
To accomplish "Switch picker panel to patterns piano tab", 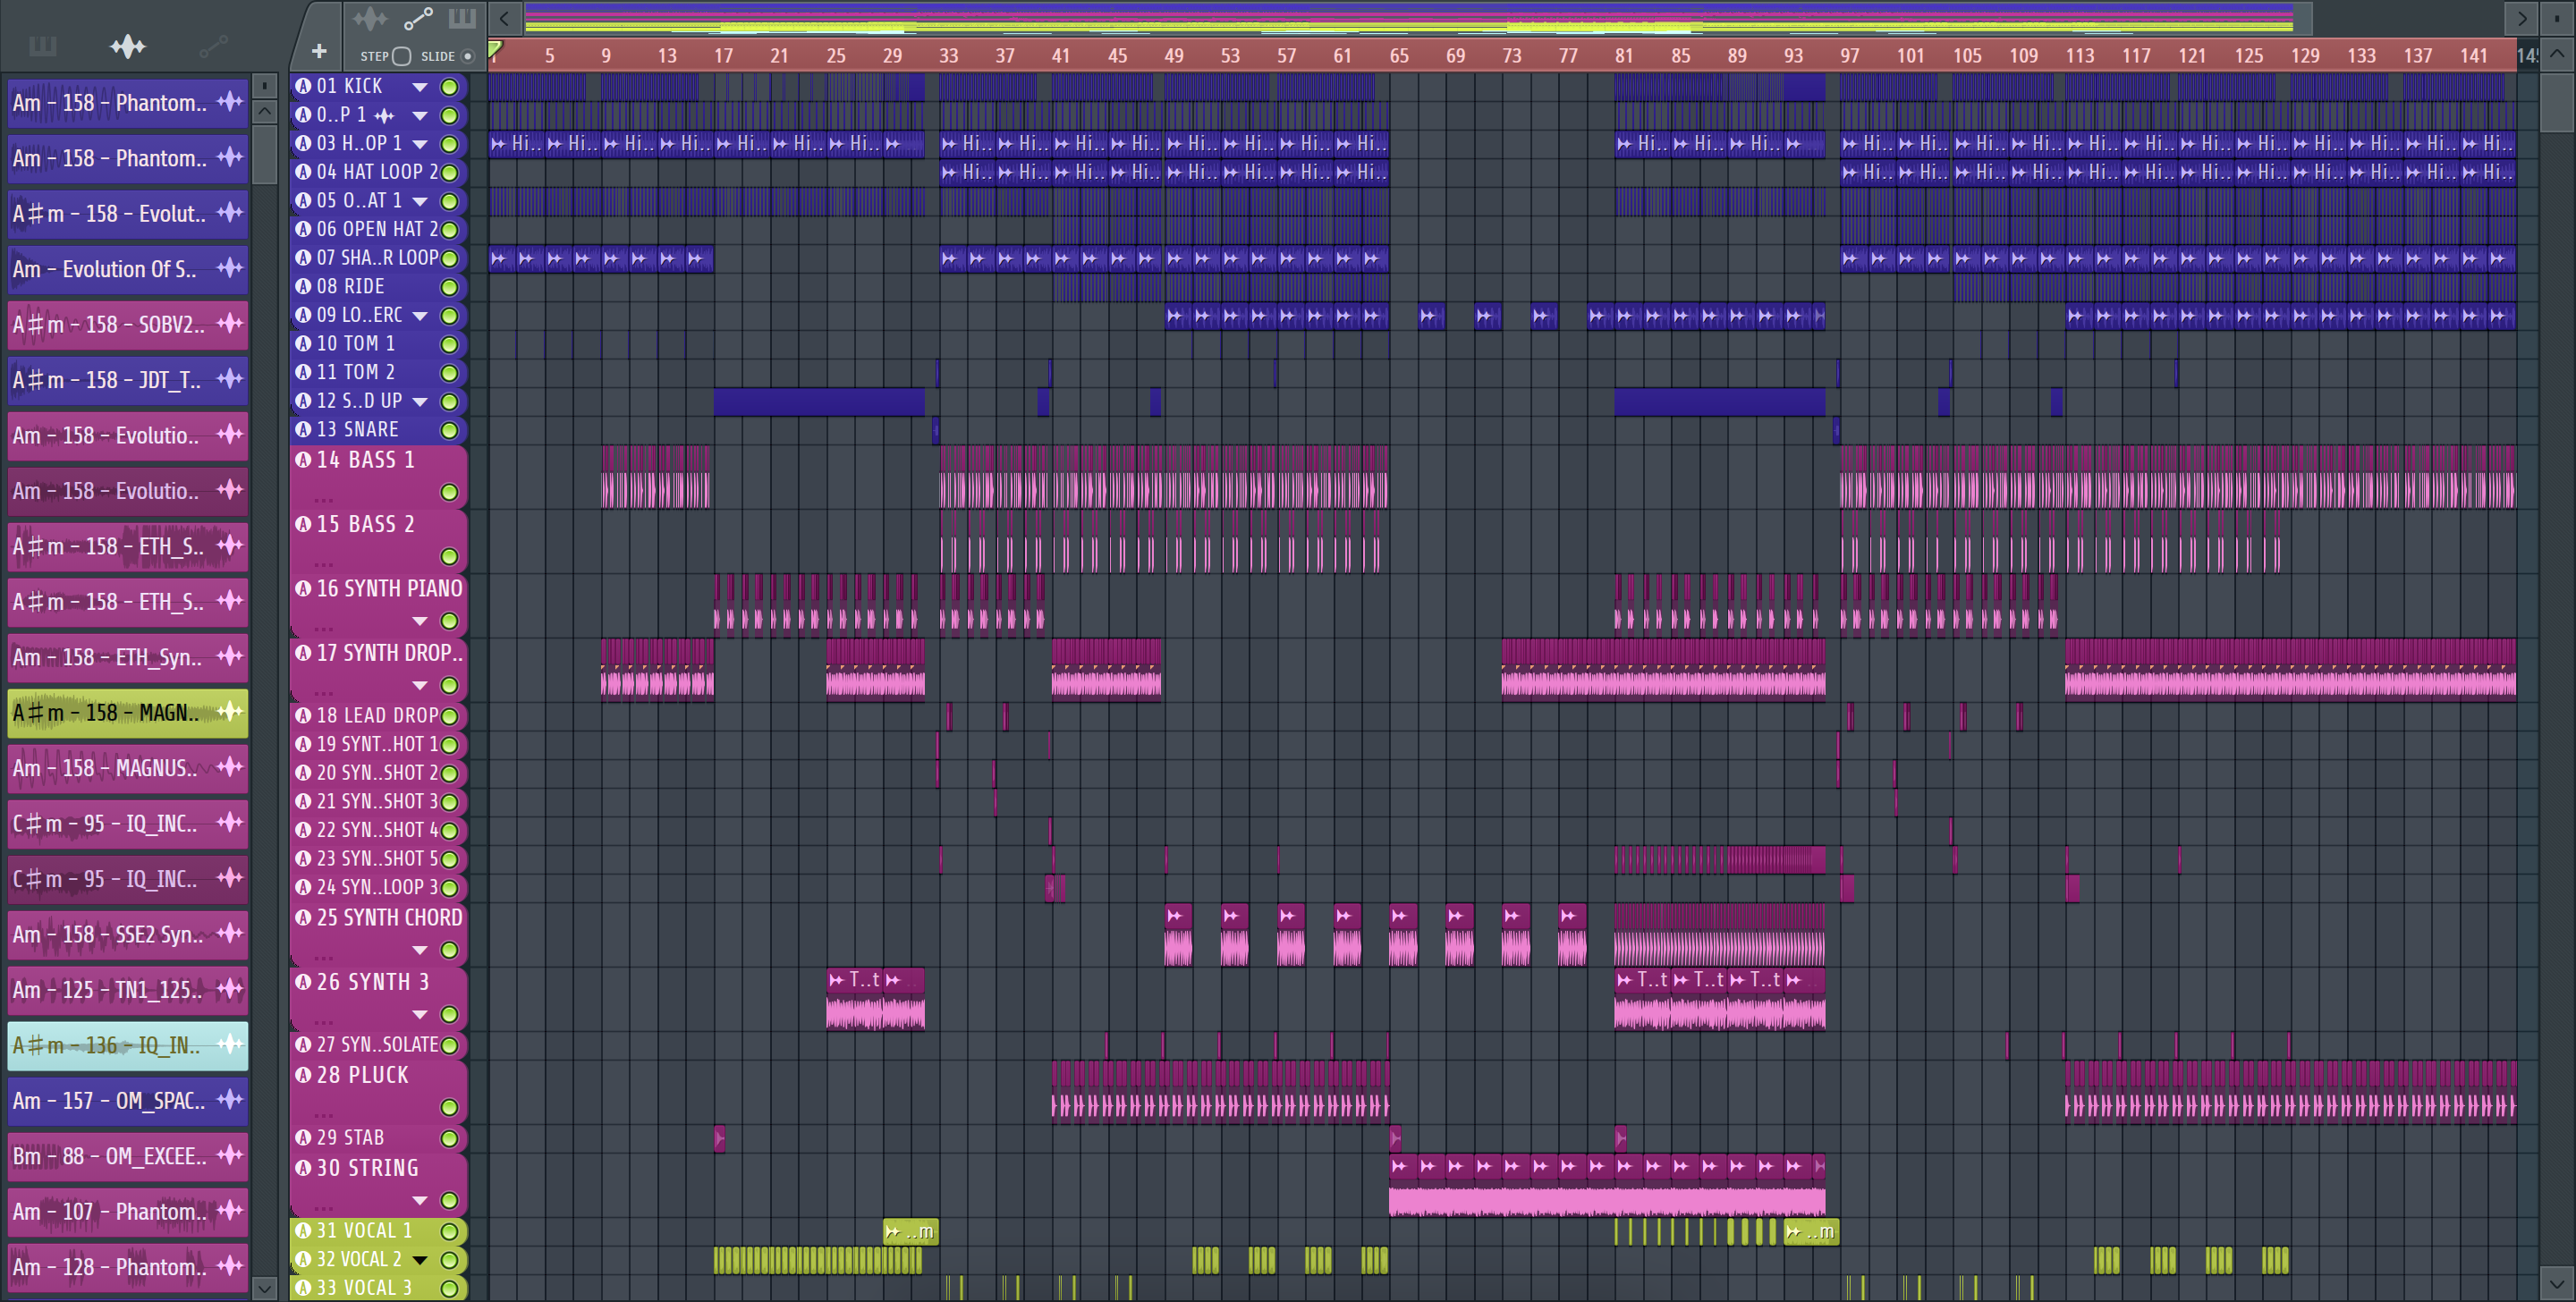I will click(42, 46).
